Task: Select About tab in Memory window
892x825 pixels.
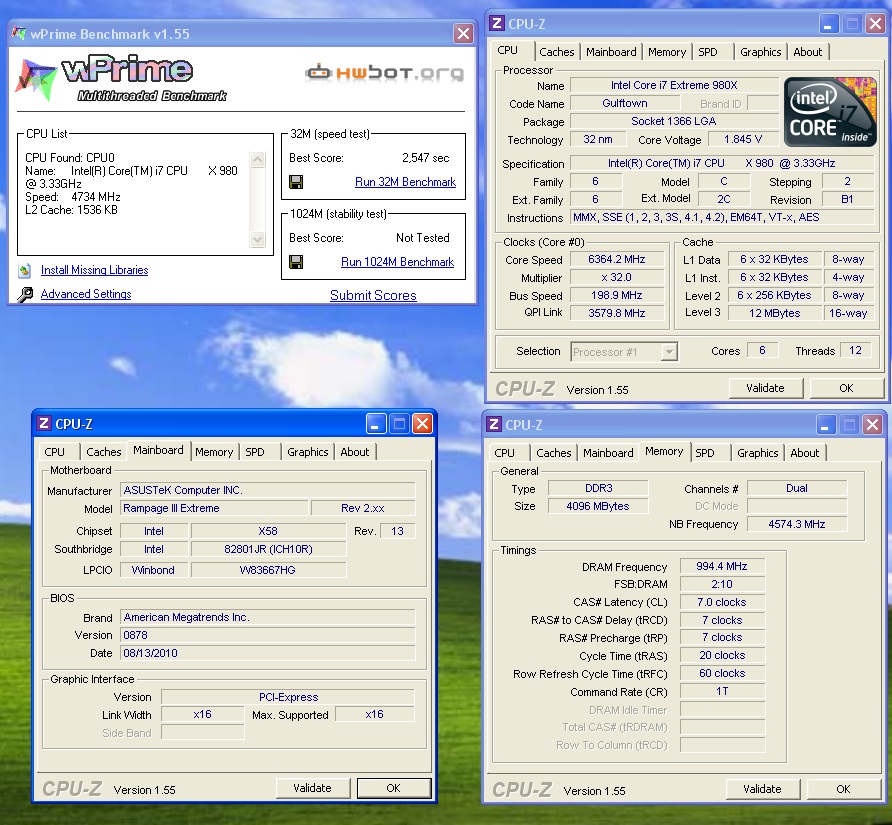Action: point(804,453)
